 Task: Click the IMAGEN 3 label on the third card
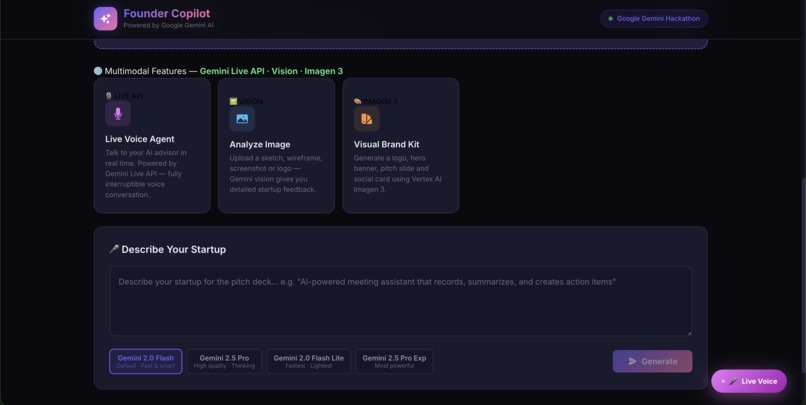376,101
